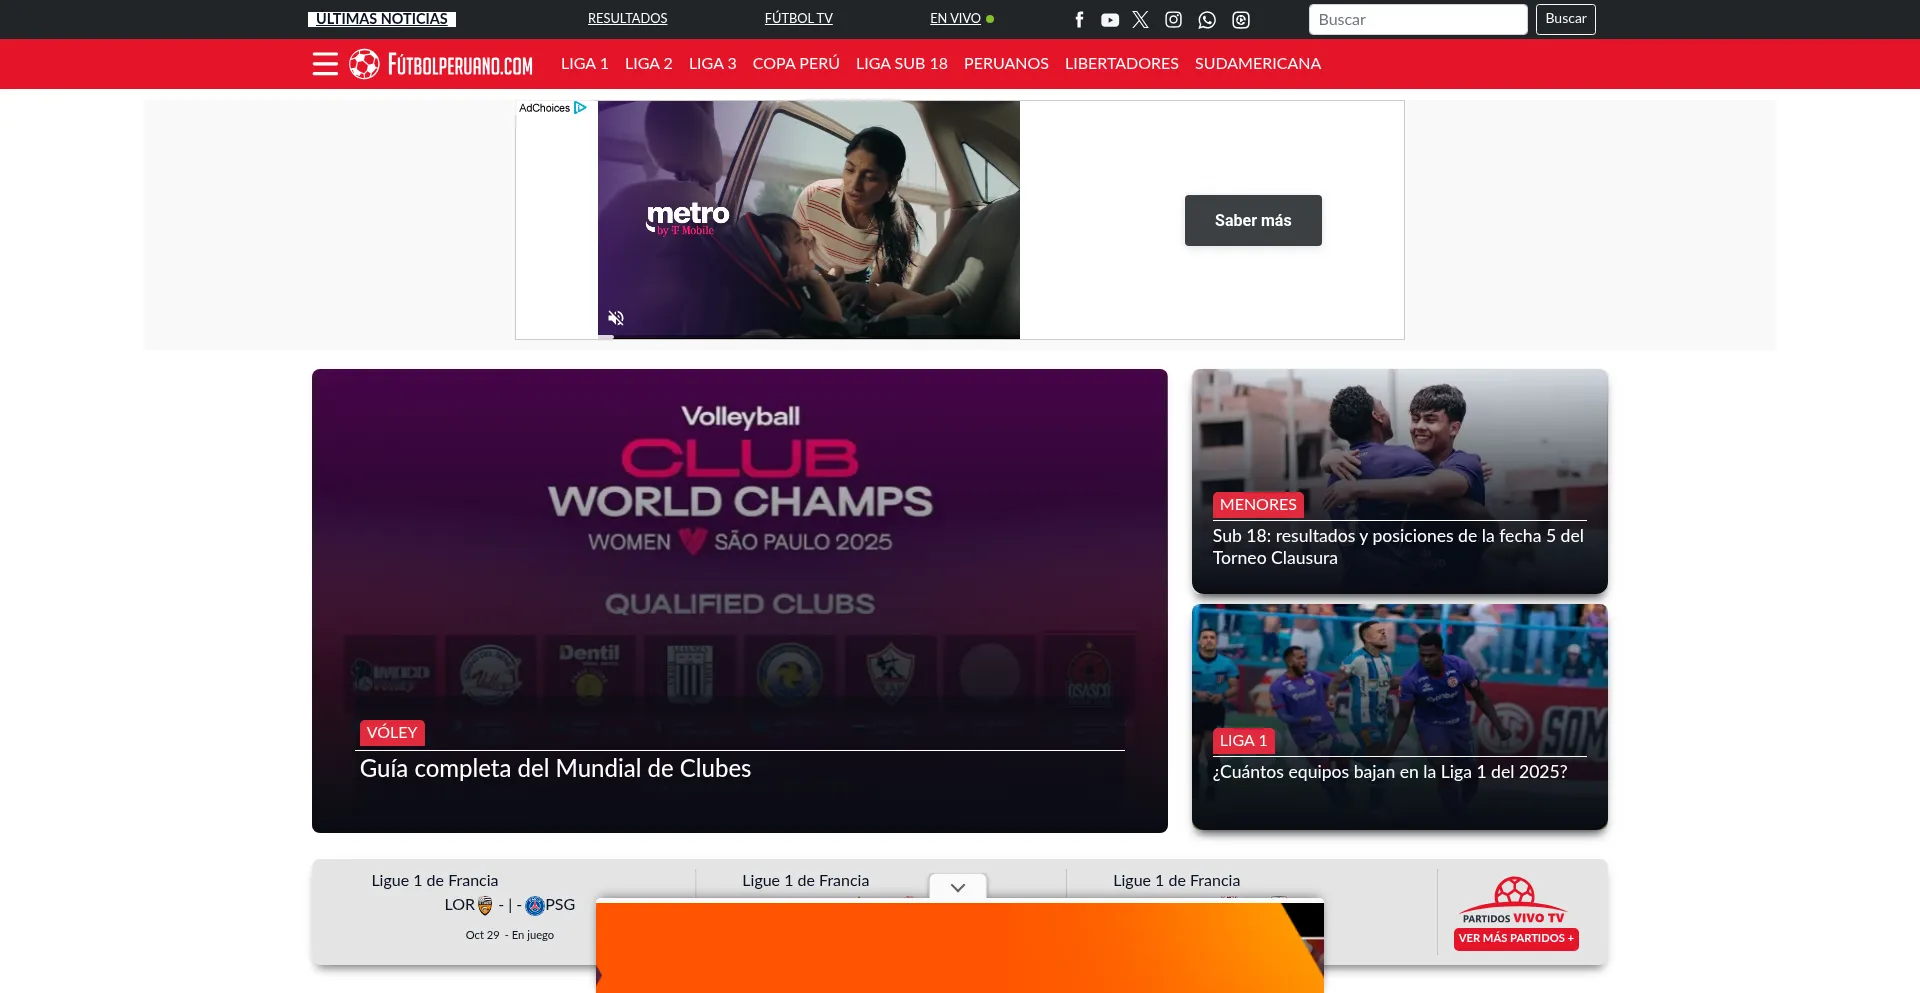Click the AdChoices icon on the ad
This screenshot has height=993, width=1920.
(x=580, y=108)
